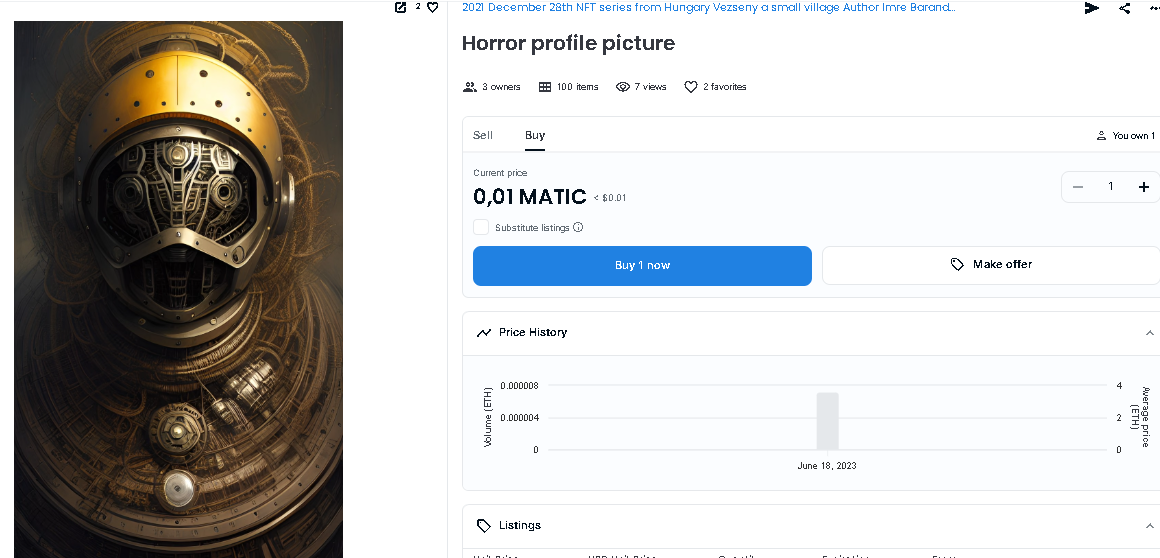
Task: Click the share icon at top right
Action: [1125, 8]
